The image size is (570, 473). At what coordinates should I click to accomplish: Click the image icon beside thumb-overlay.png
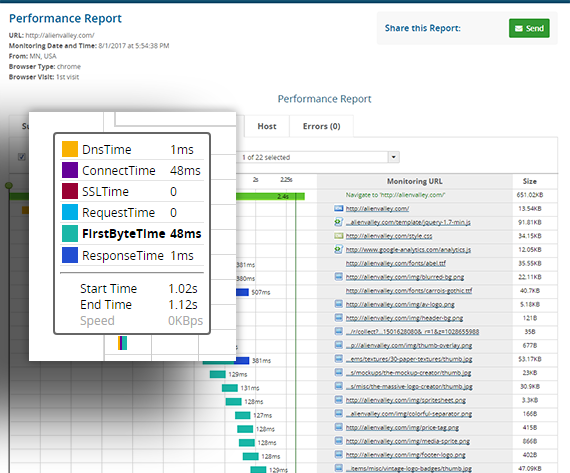(x=338, y=345)
